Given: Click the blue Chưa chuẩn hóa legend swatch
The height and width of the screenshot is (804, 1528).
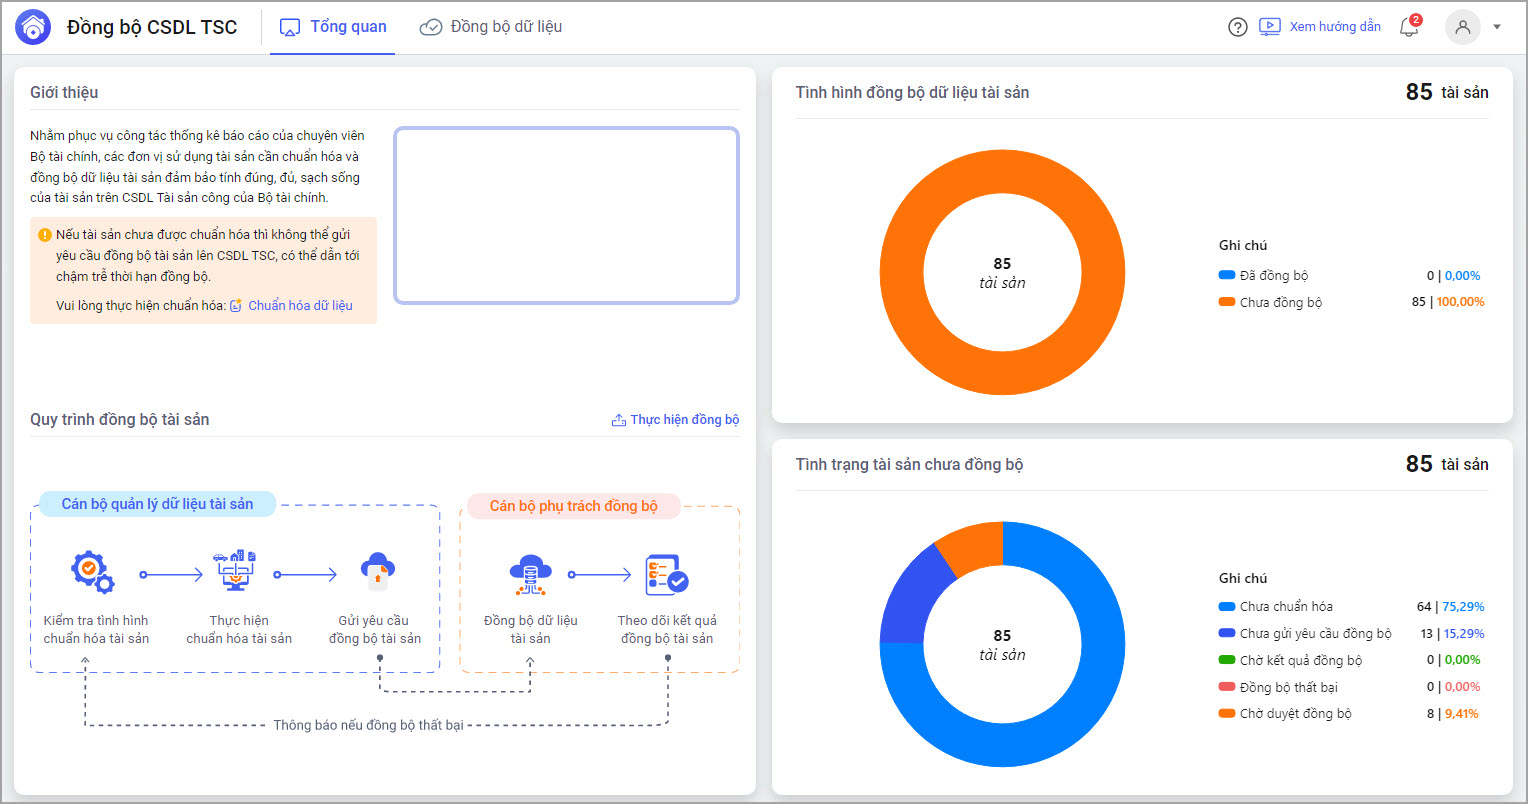Looking at the screenshot, I should pyautogui.click(x=1227, y=606).
